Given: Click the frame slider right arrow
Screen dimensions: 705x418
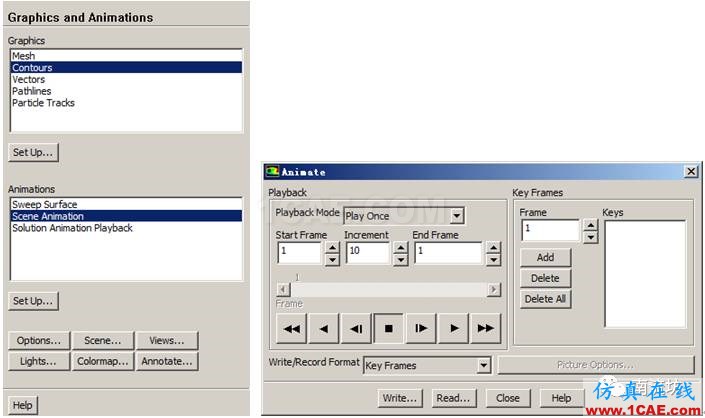Looking at the screenshot, I should pos(494,289).
